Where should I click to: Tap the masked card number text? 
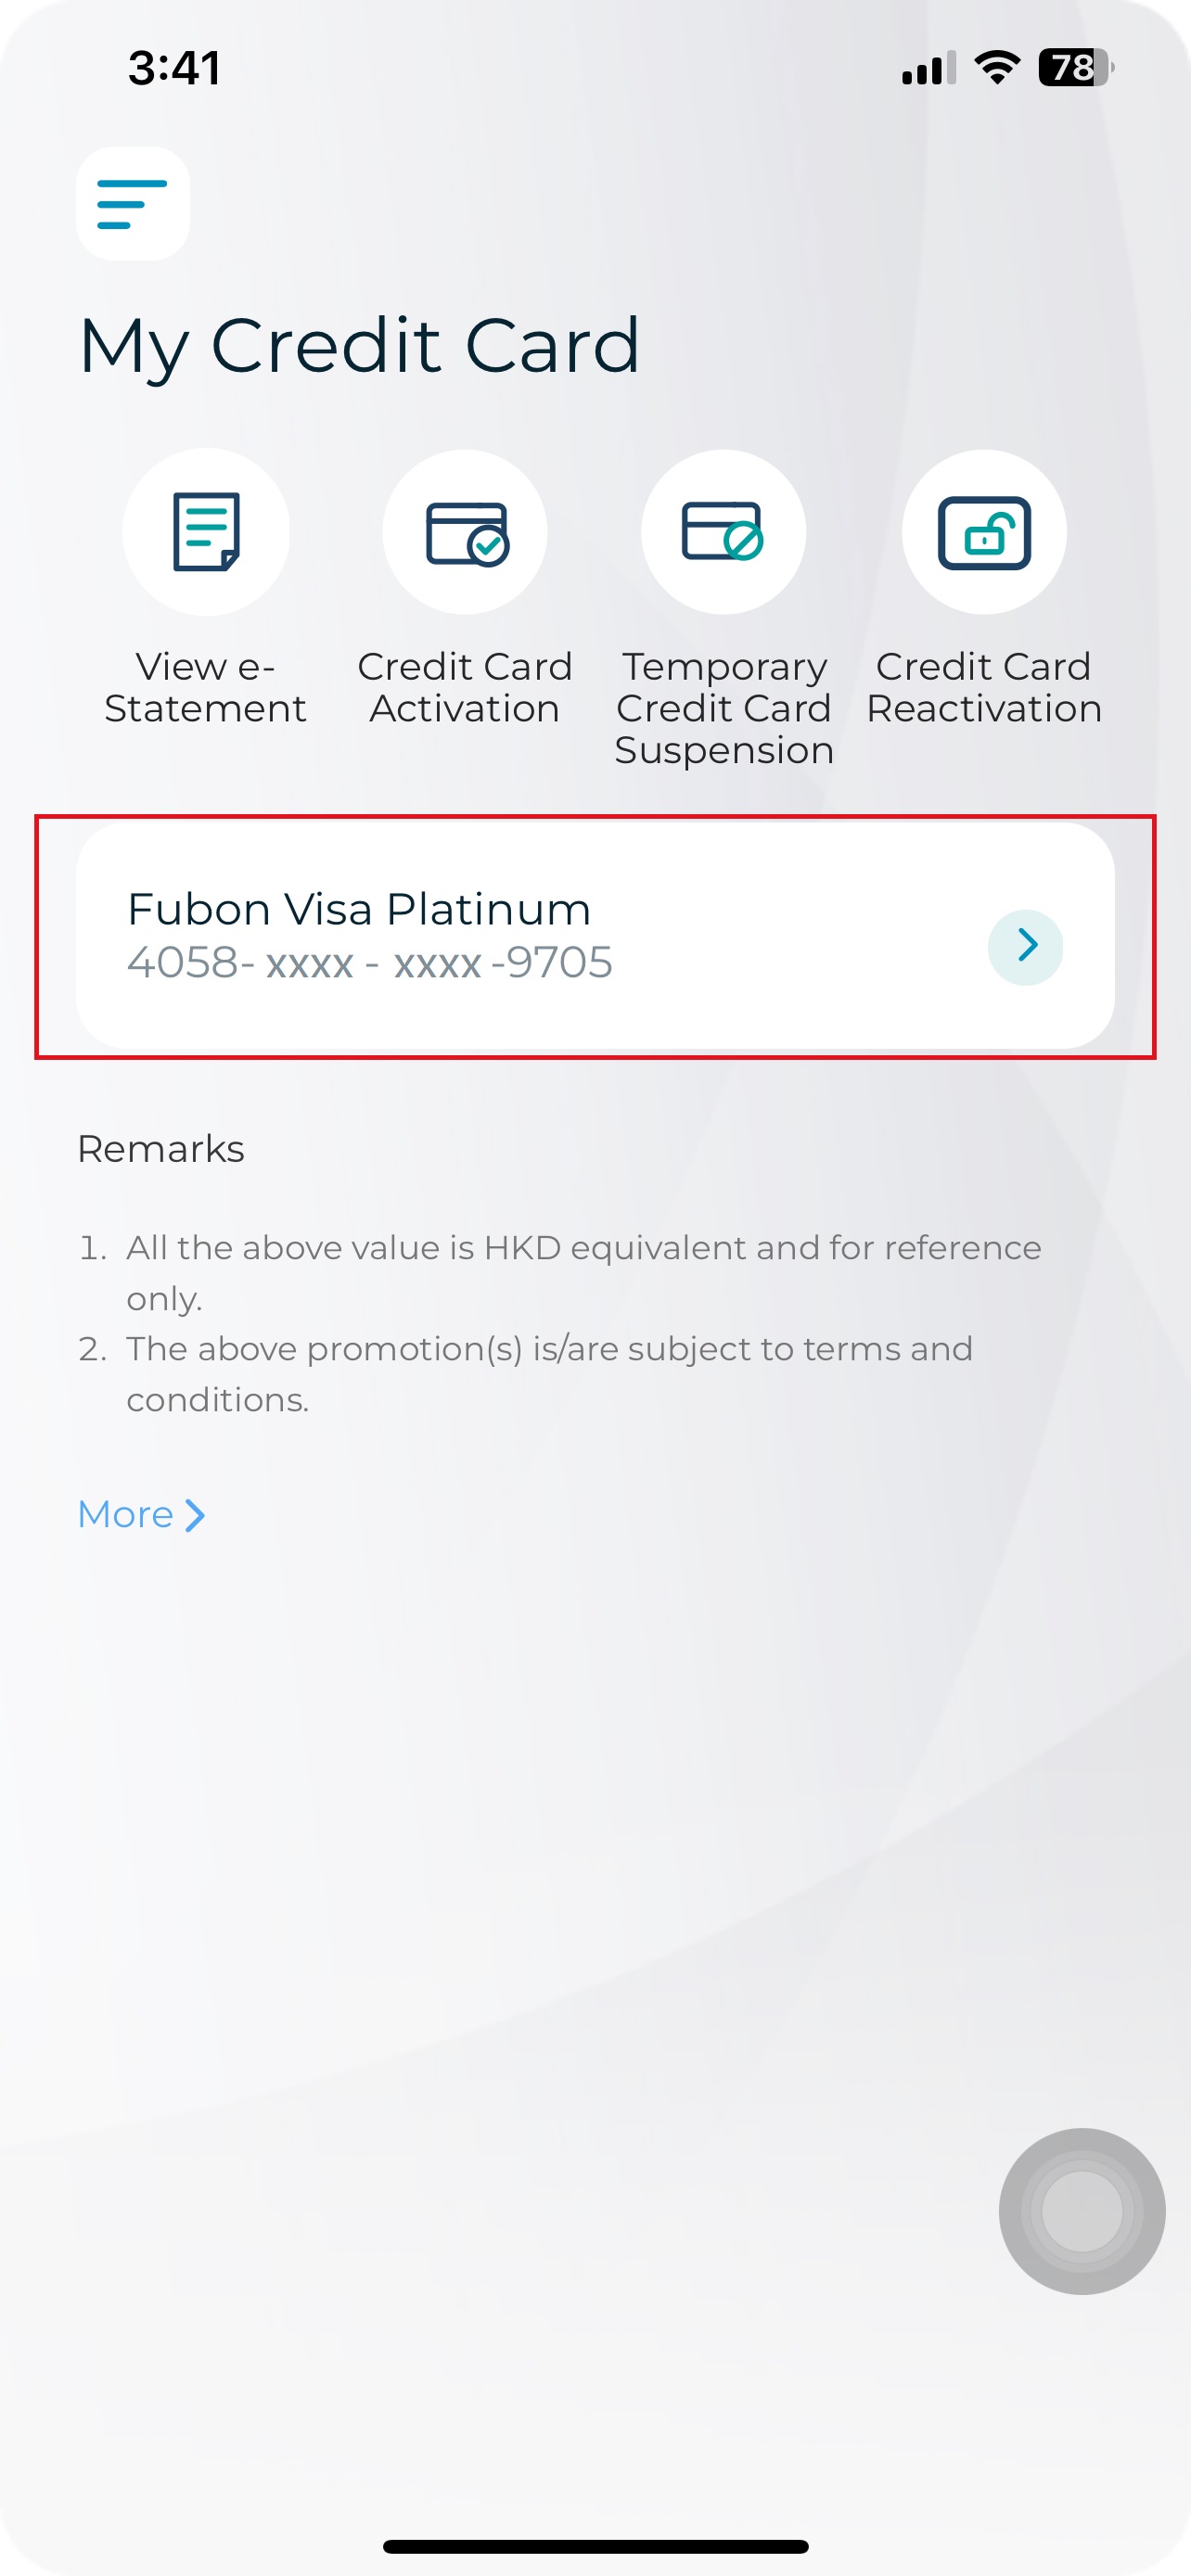[x=370, y=963]
